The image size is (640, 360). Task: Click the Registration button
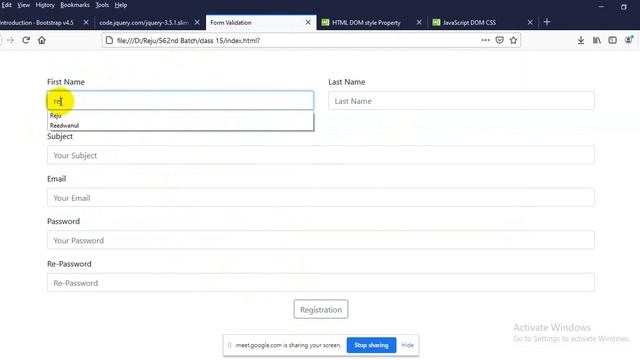(x=321, y=309)
